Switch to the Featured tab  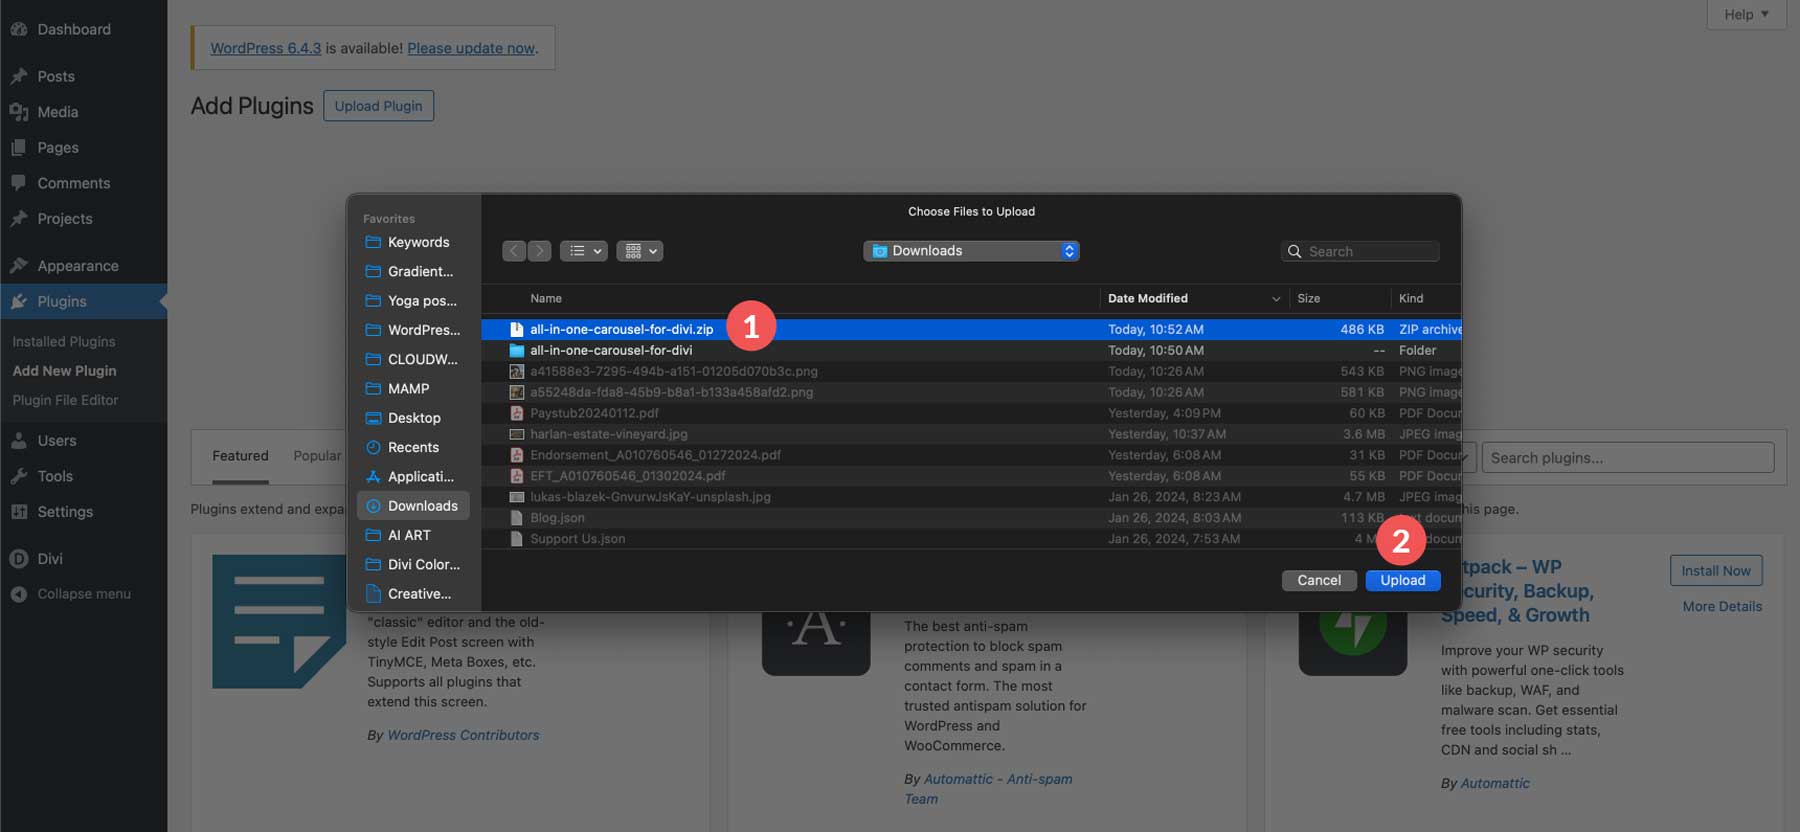point(240,456)
